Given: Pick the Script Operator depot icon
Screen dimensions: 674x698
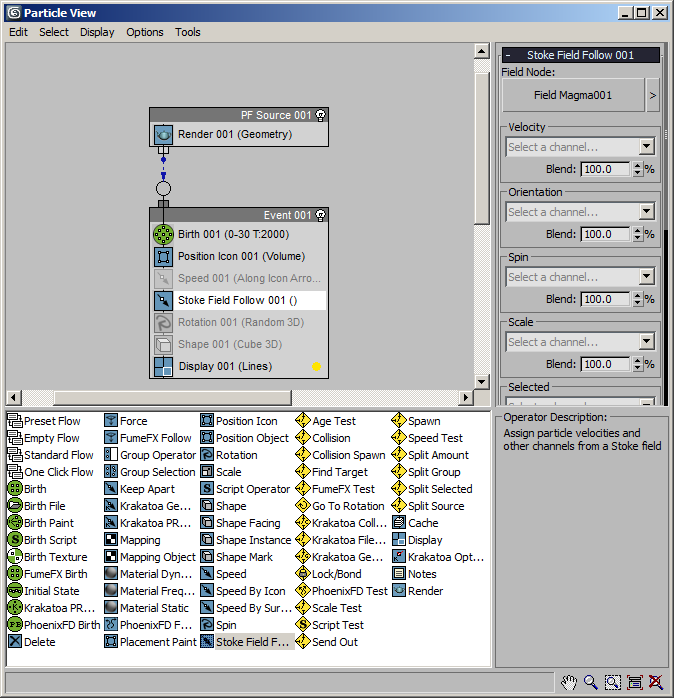Looking at the screenshot, I should pyautogui.click(x=207, y=489).
